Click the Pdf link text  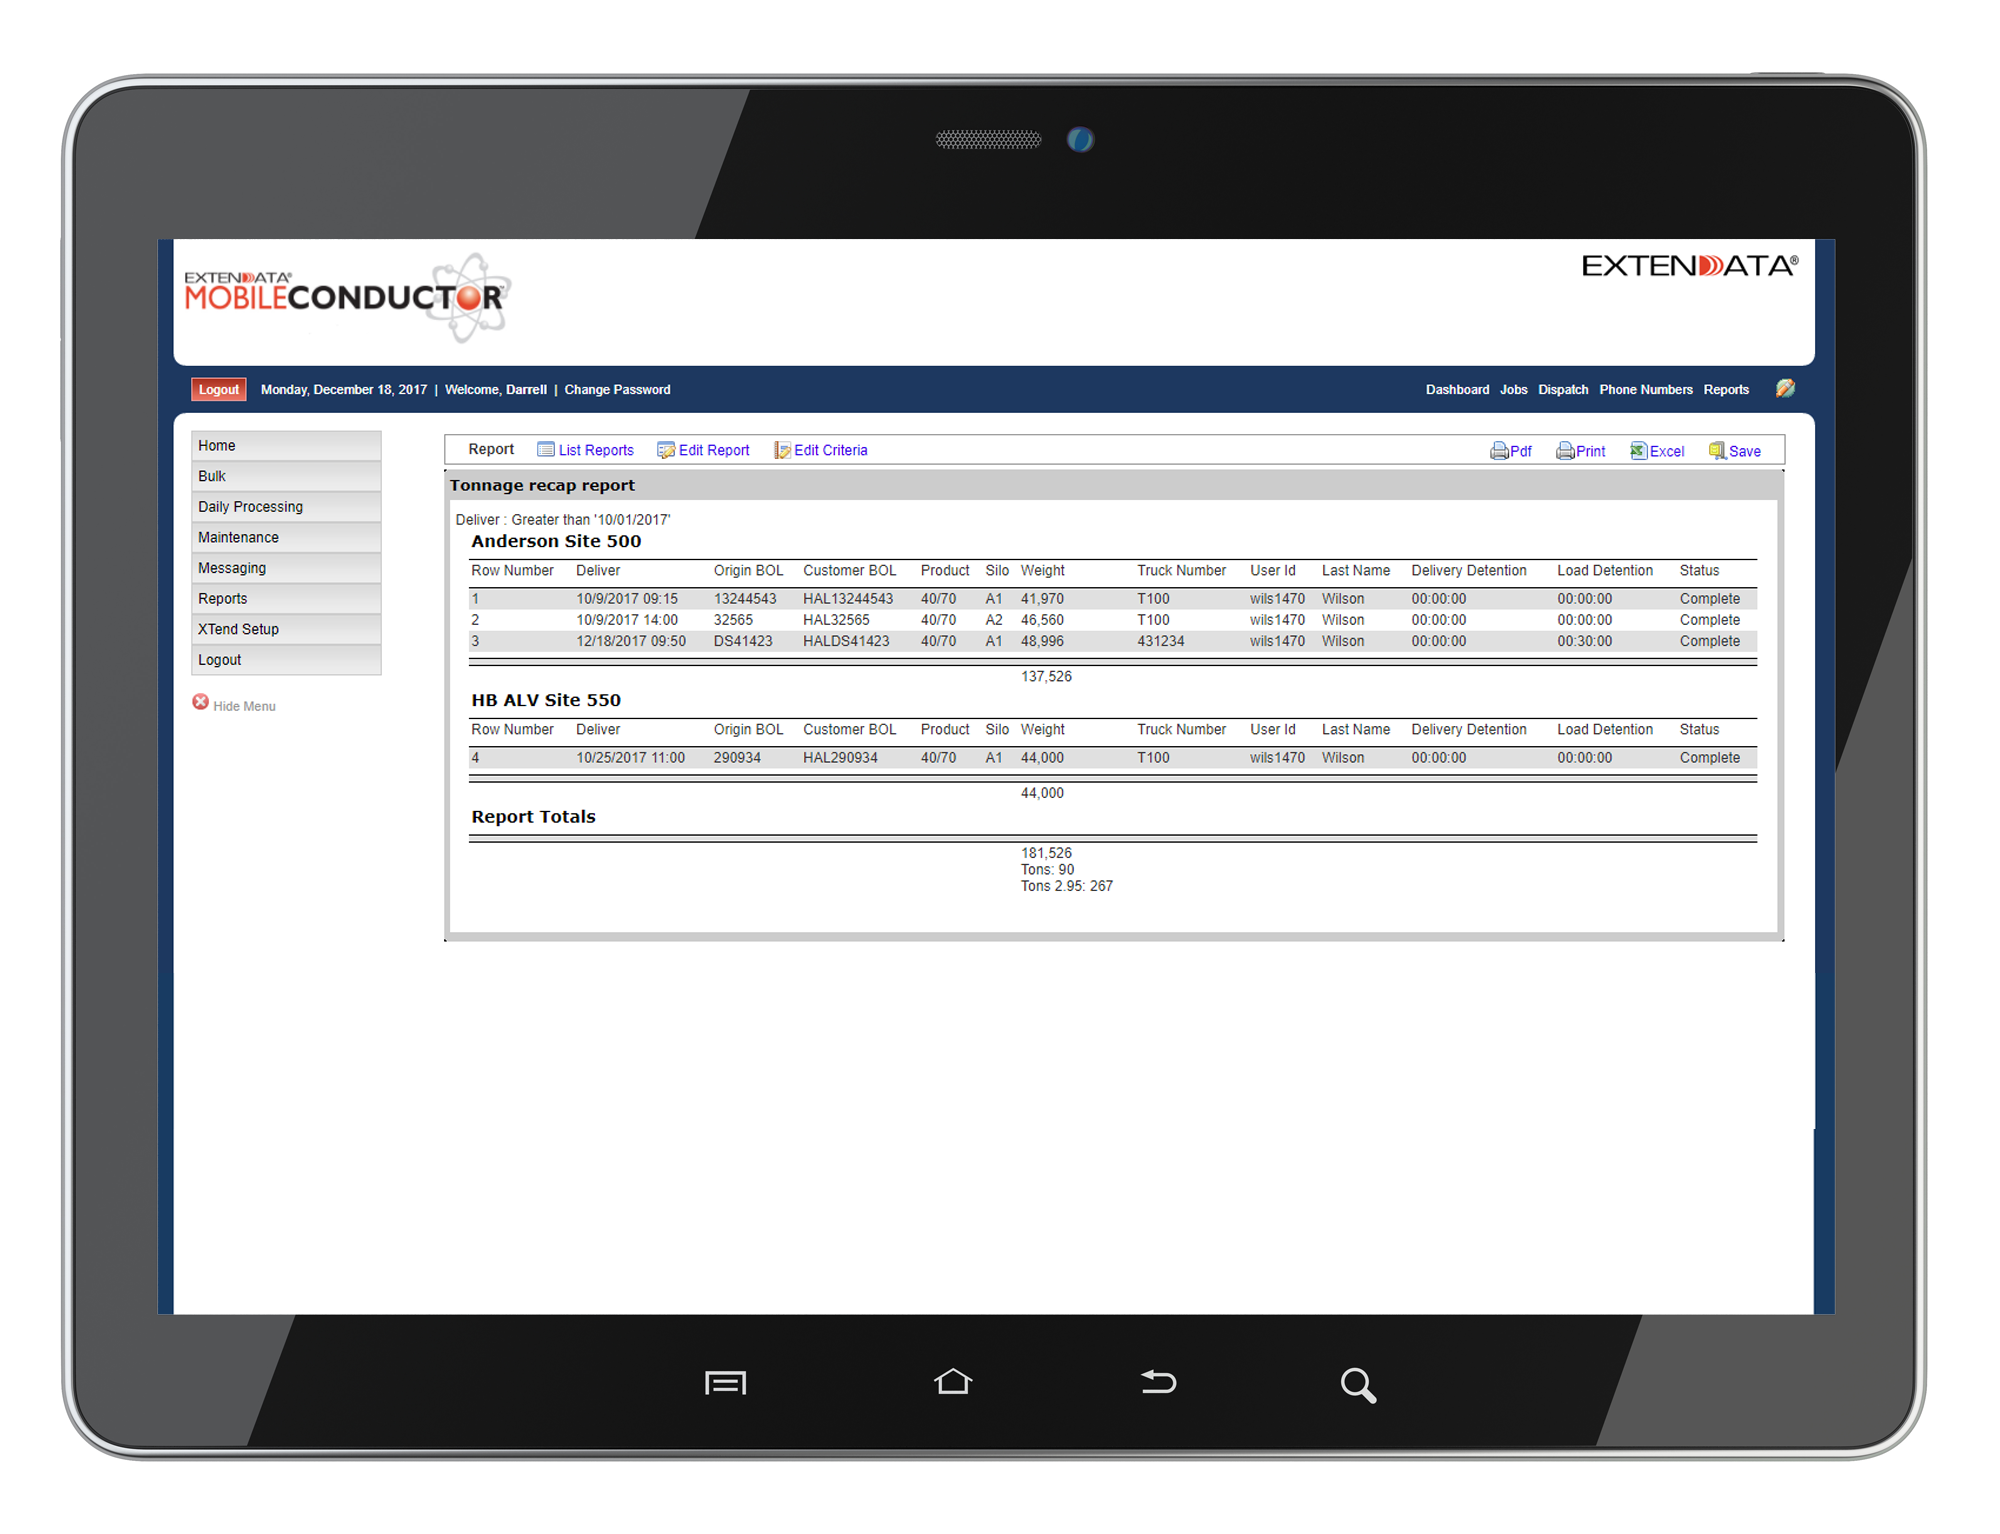(1521, 451)
